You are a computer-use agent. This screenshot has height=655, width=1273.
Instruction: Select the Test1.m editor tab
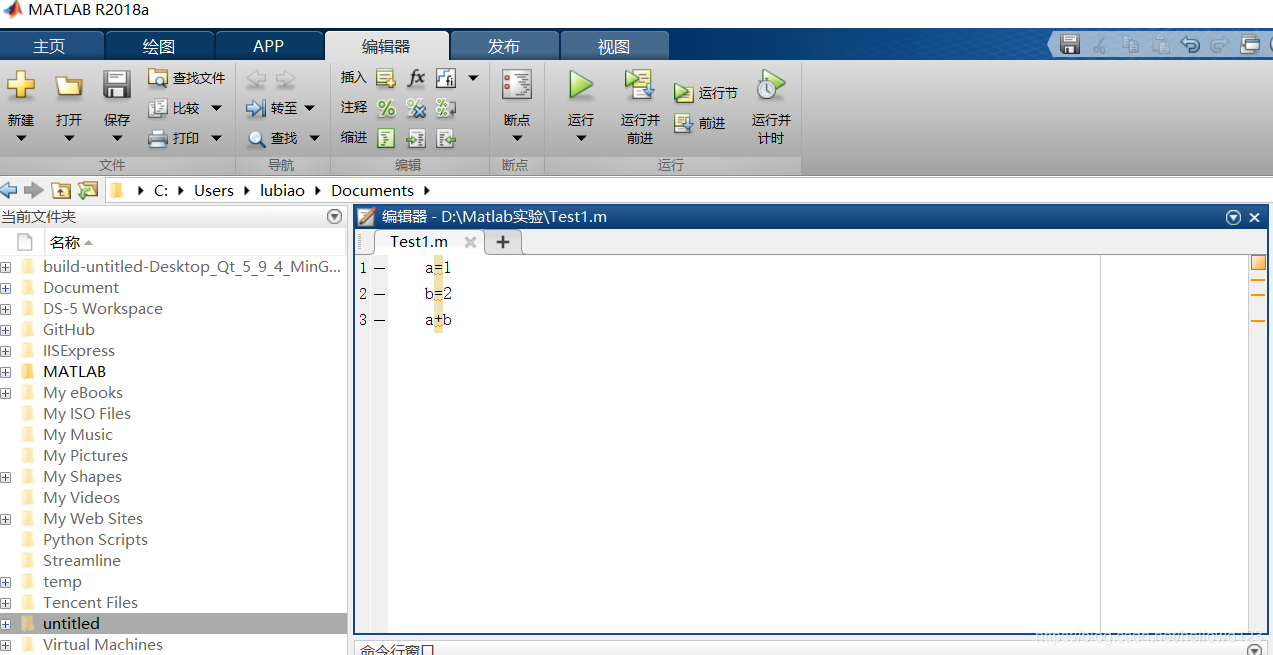pos(419,242)
